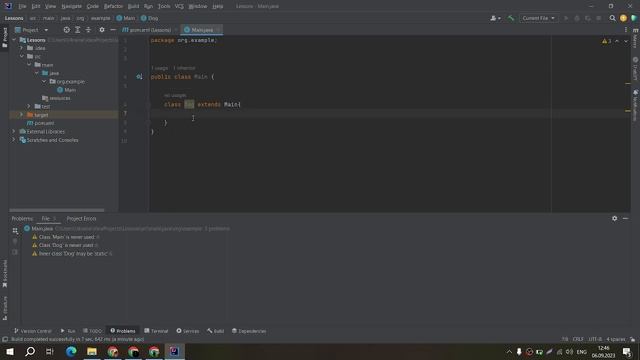Screen dimensions: 640x360
Task: Open Problems panel settings gear
Action: (x=614, y=218)
